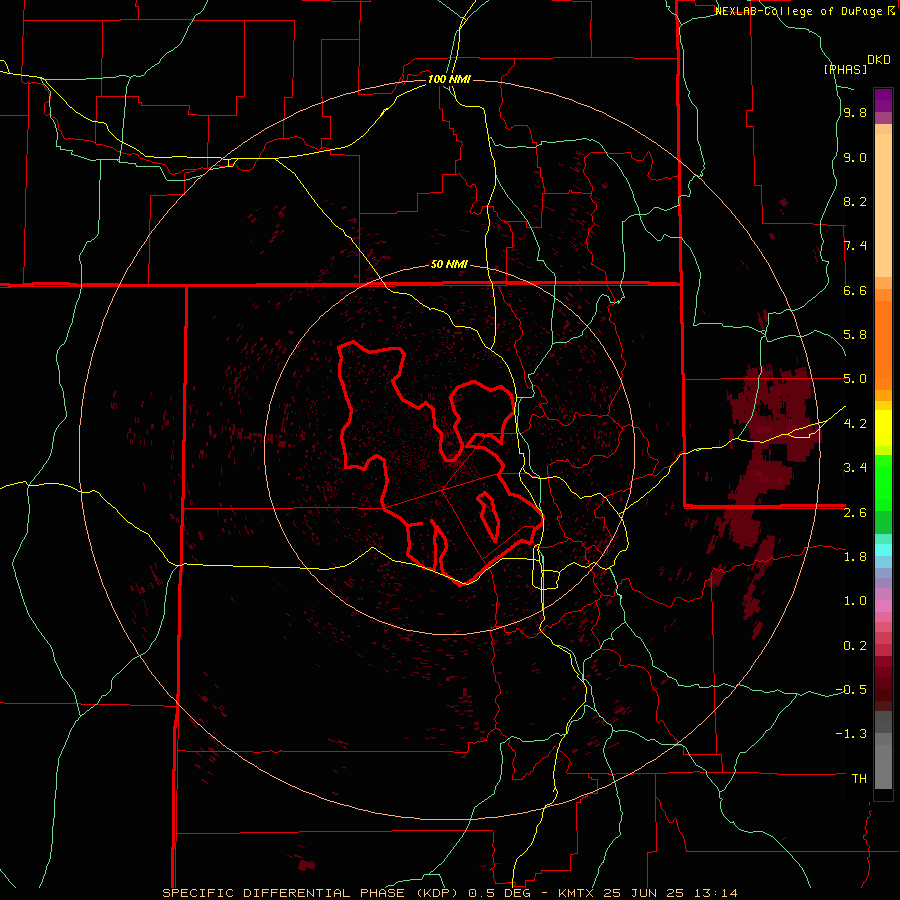Pick the yellow band on the KDP color bar

point(883,428)
